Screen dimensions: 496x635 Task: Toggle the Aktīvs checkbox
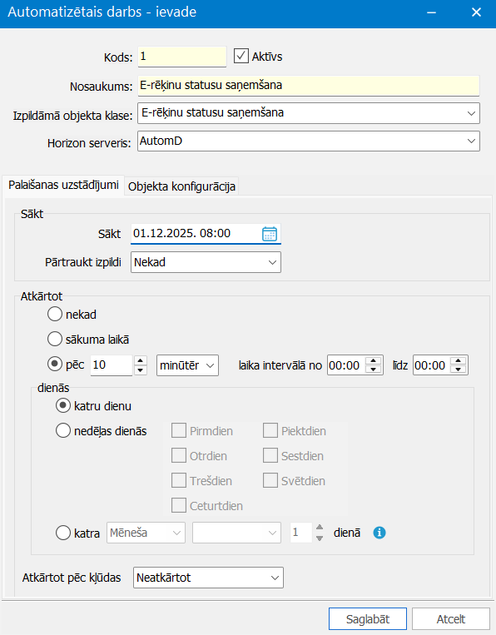click(x=241, y=56)
